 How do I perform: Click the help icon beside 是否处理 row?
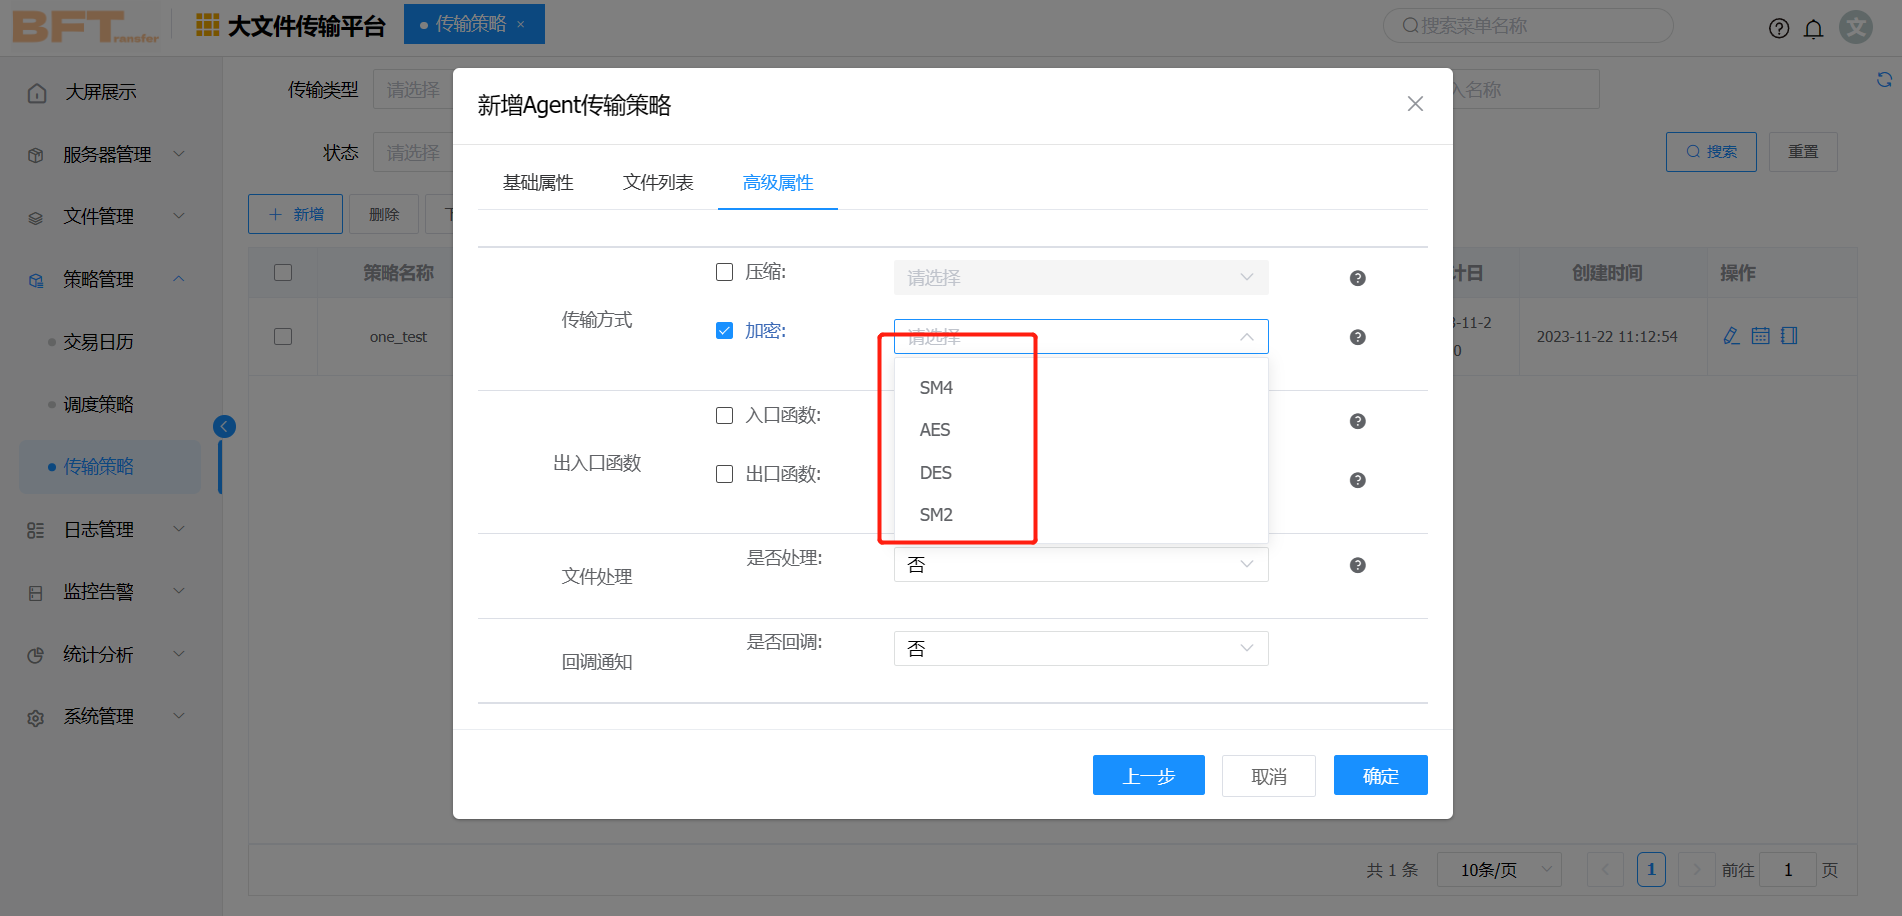(x=1357, y=565)
